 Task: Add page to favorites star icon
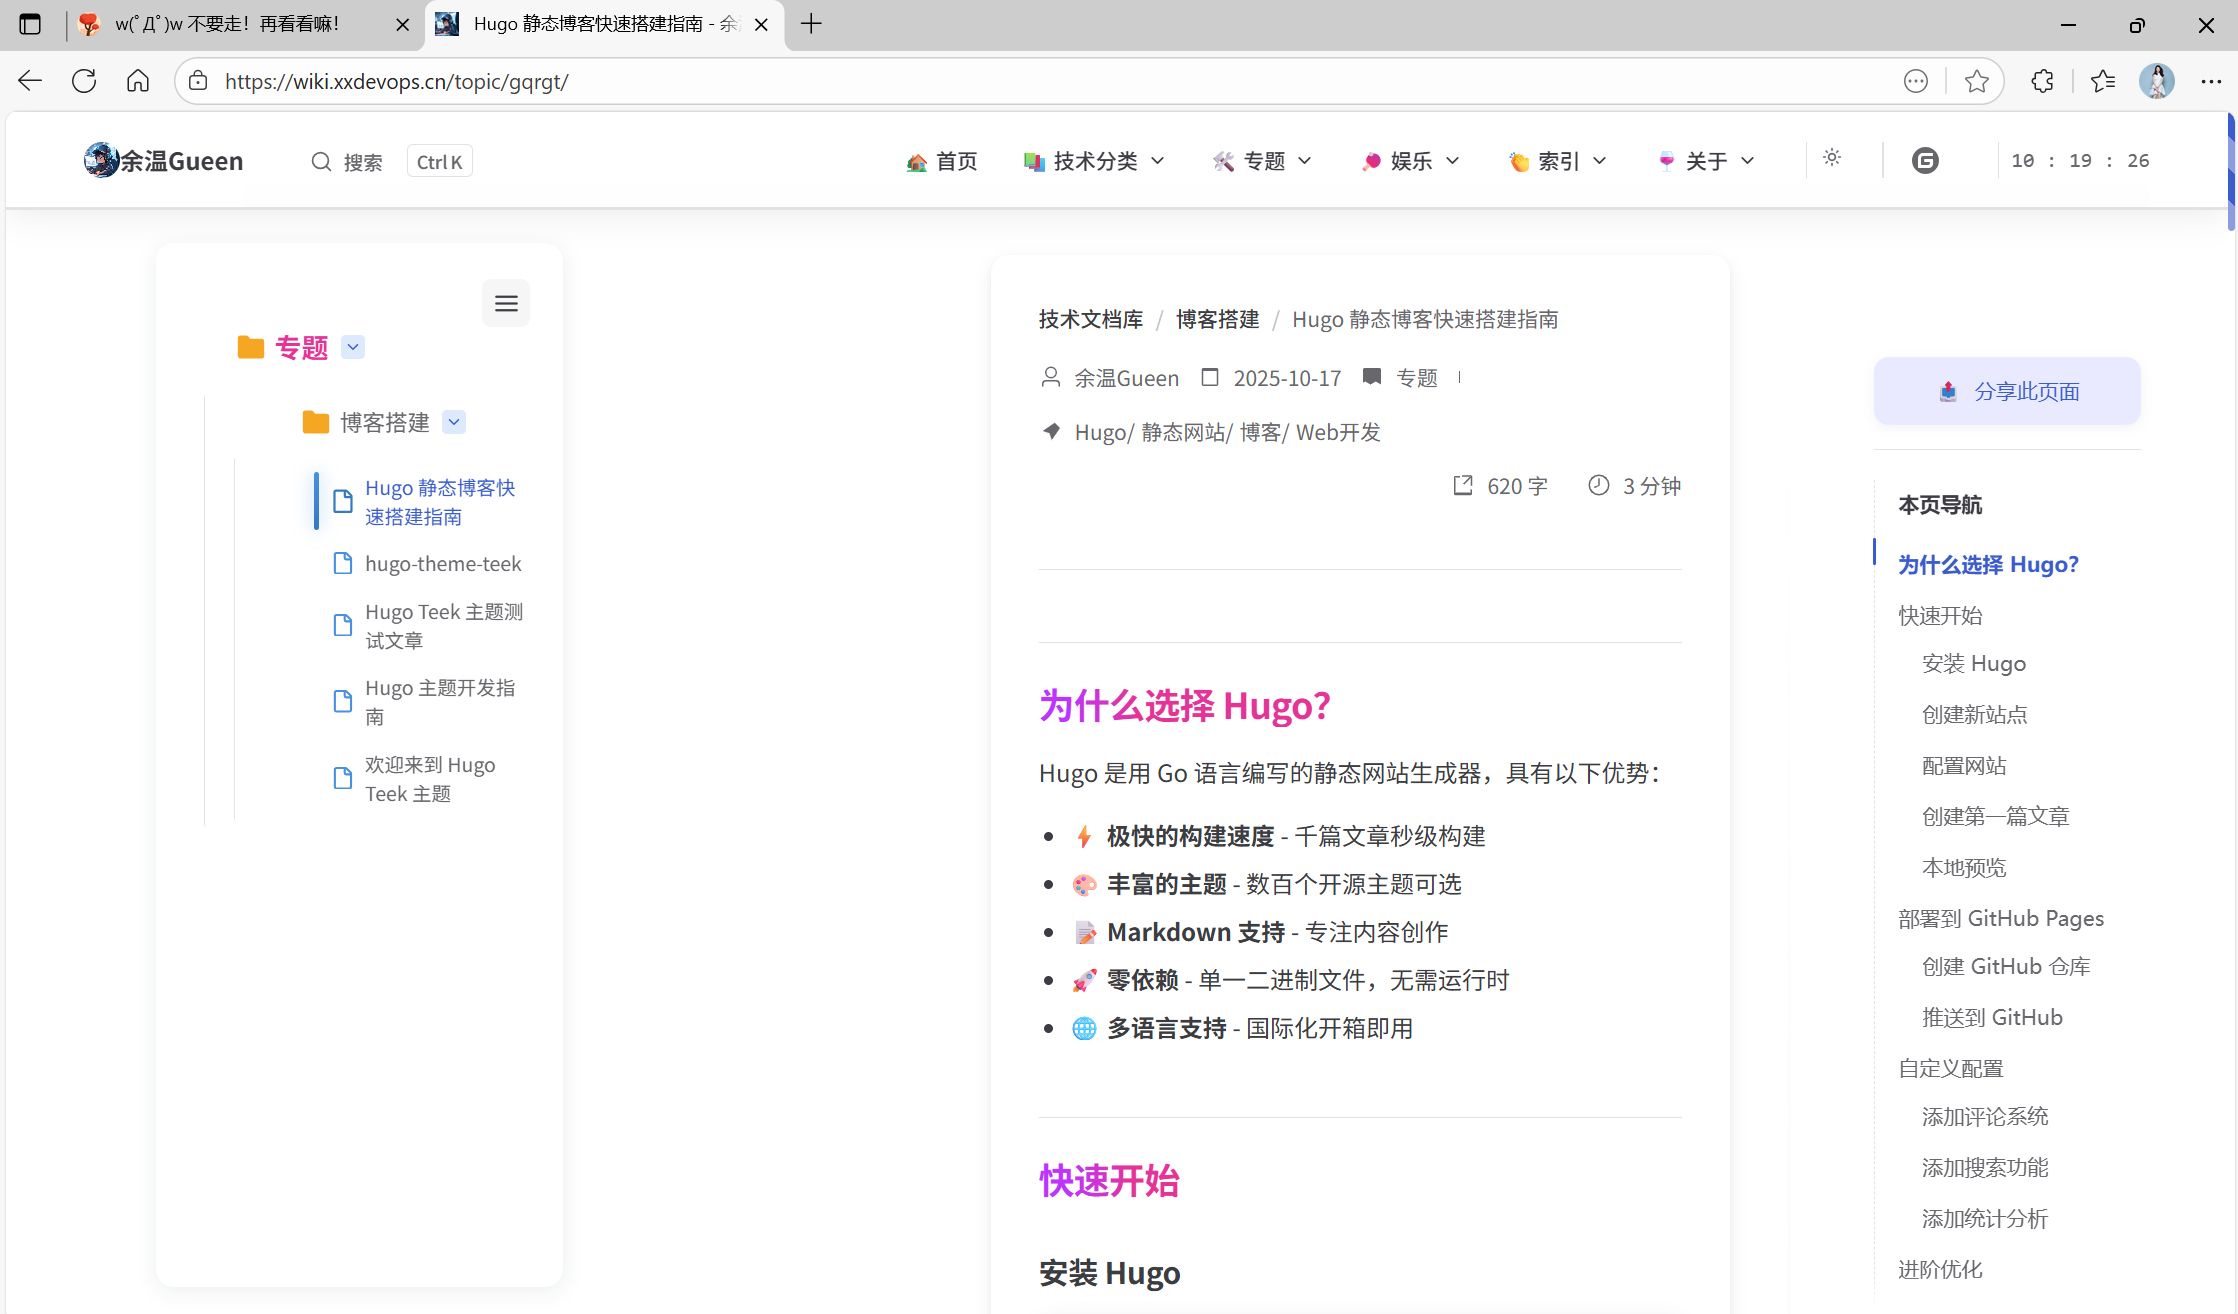[x=1976, y=81]
